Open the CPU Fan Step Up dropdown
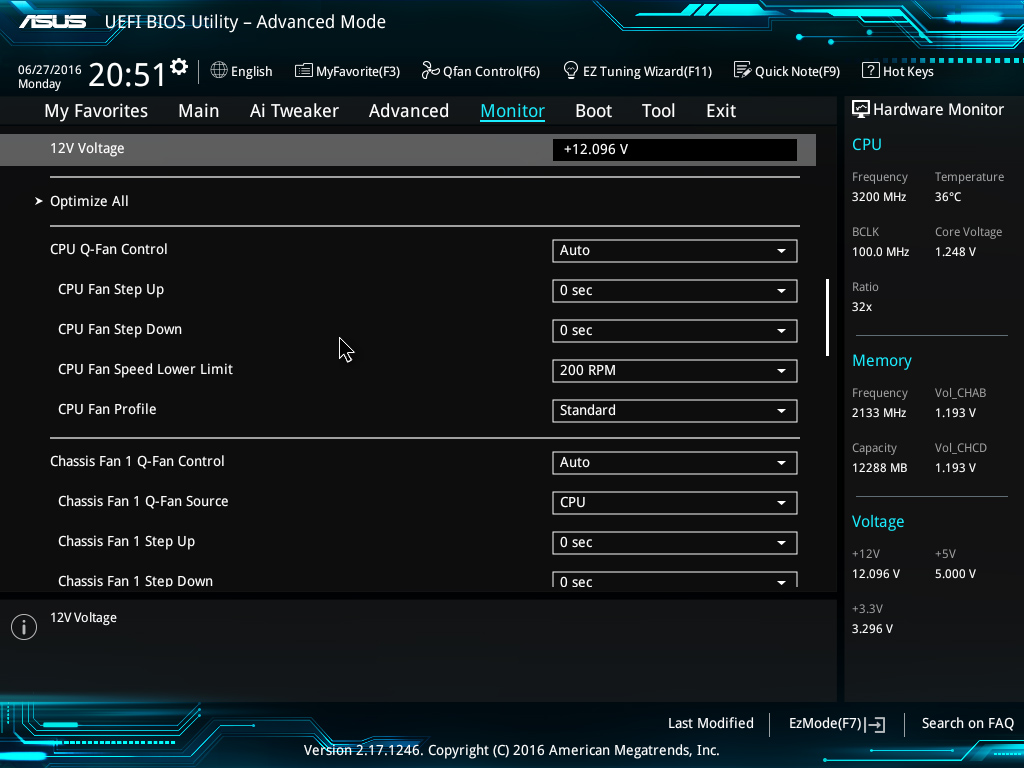 pyautogui.click(x=674, y=290)
